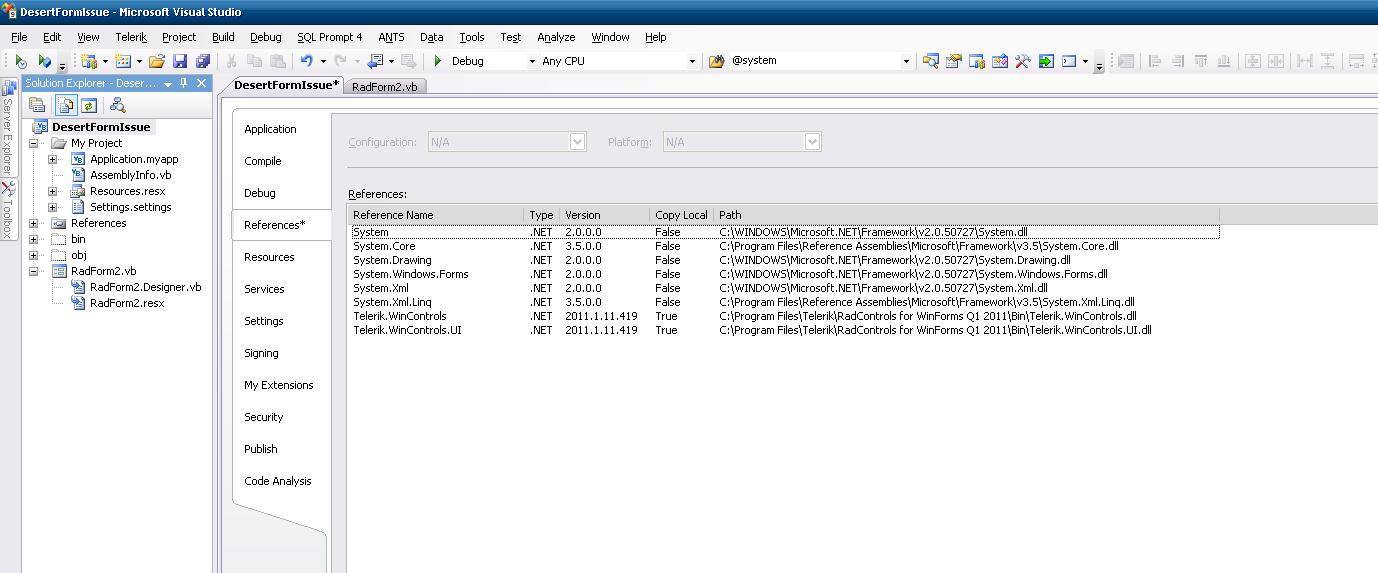The width and height of the screenshot is (1378, 573).
Task: Click the Undo arrow icon
Action: 307,61
